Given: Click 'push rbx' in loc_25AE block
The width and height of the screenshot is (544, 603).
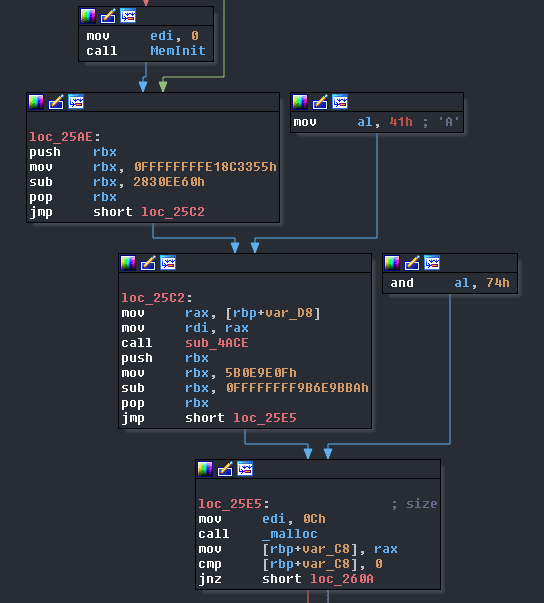Looking at the screenshot, I should tap(73, 152).
